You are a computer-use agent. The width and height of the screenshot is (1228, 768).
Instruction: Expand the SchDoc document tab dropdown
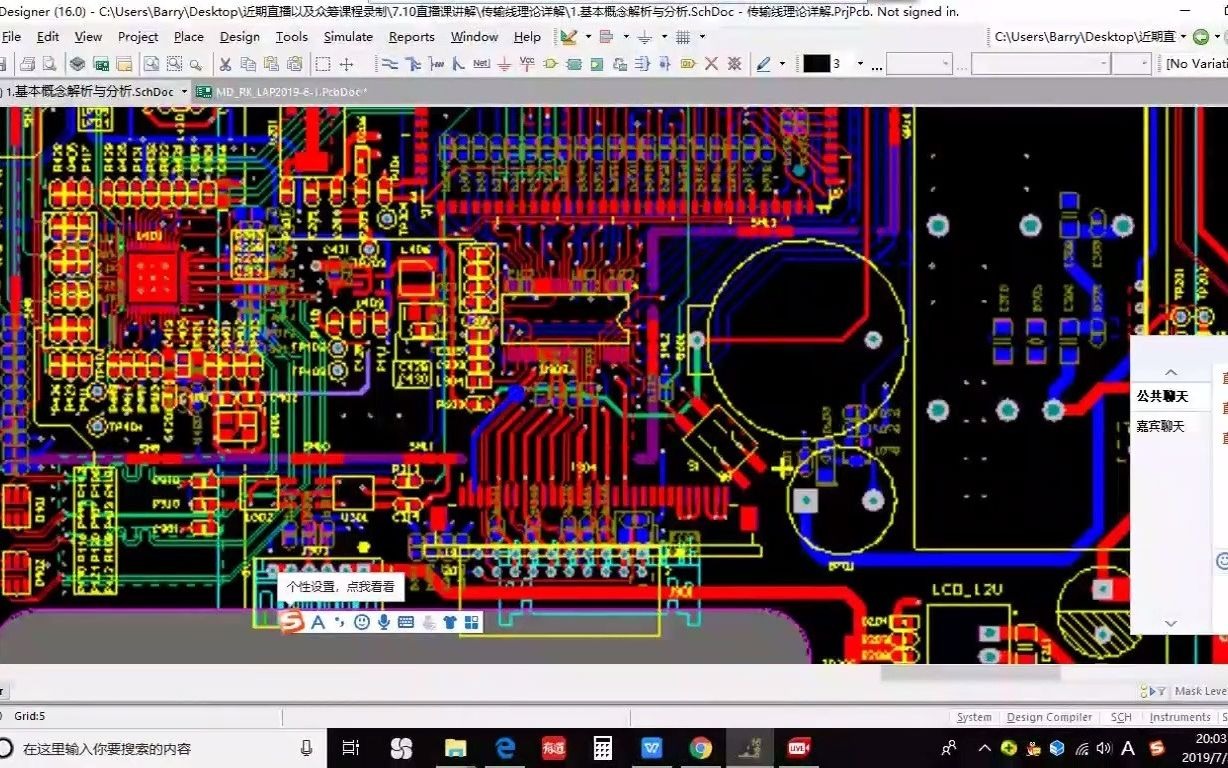click(x=184, y=91)
